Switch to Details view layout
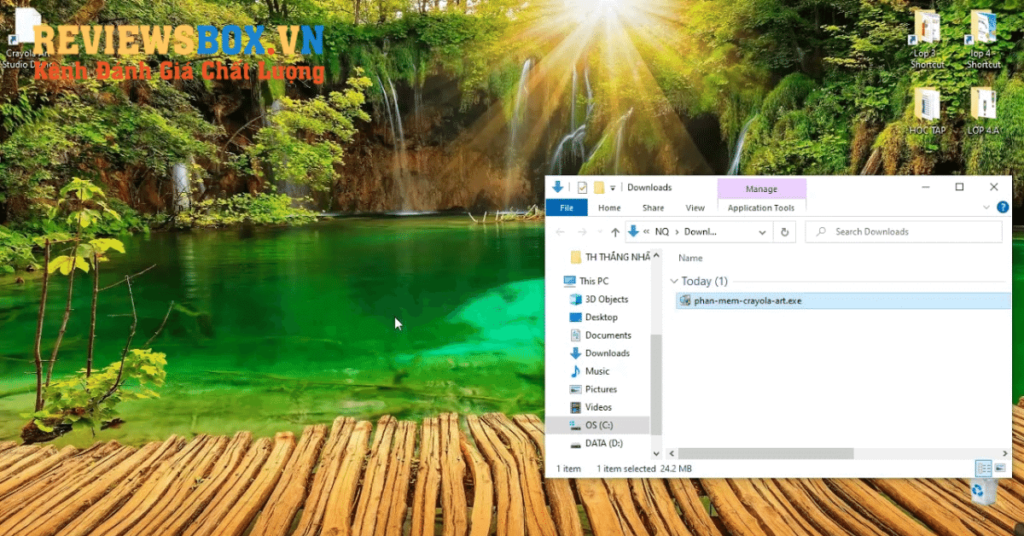This screenshot has height=536, width=1024. 981,468
